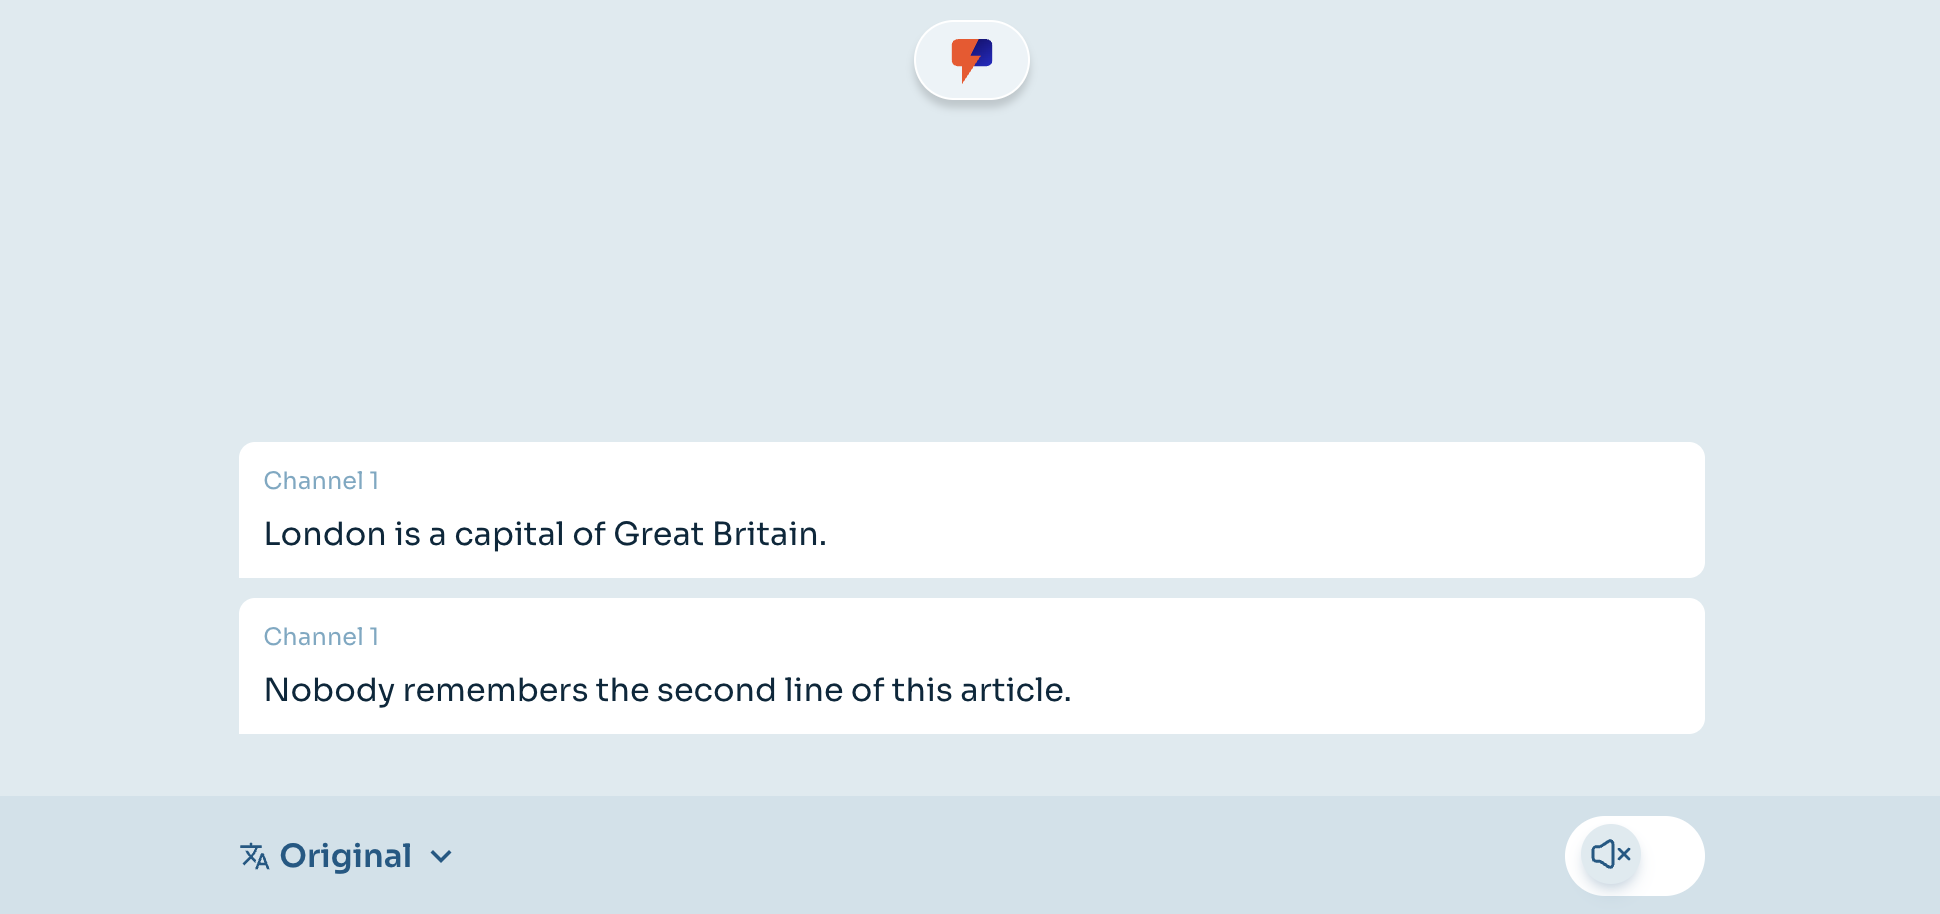This screenshot has width=1940, height=914.
Task: Toggle the sound switch on
Action: [1634, 856]
